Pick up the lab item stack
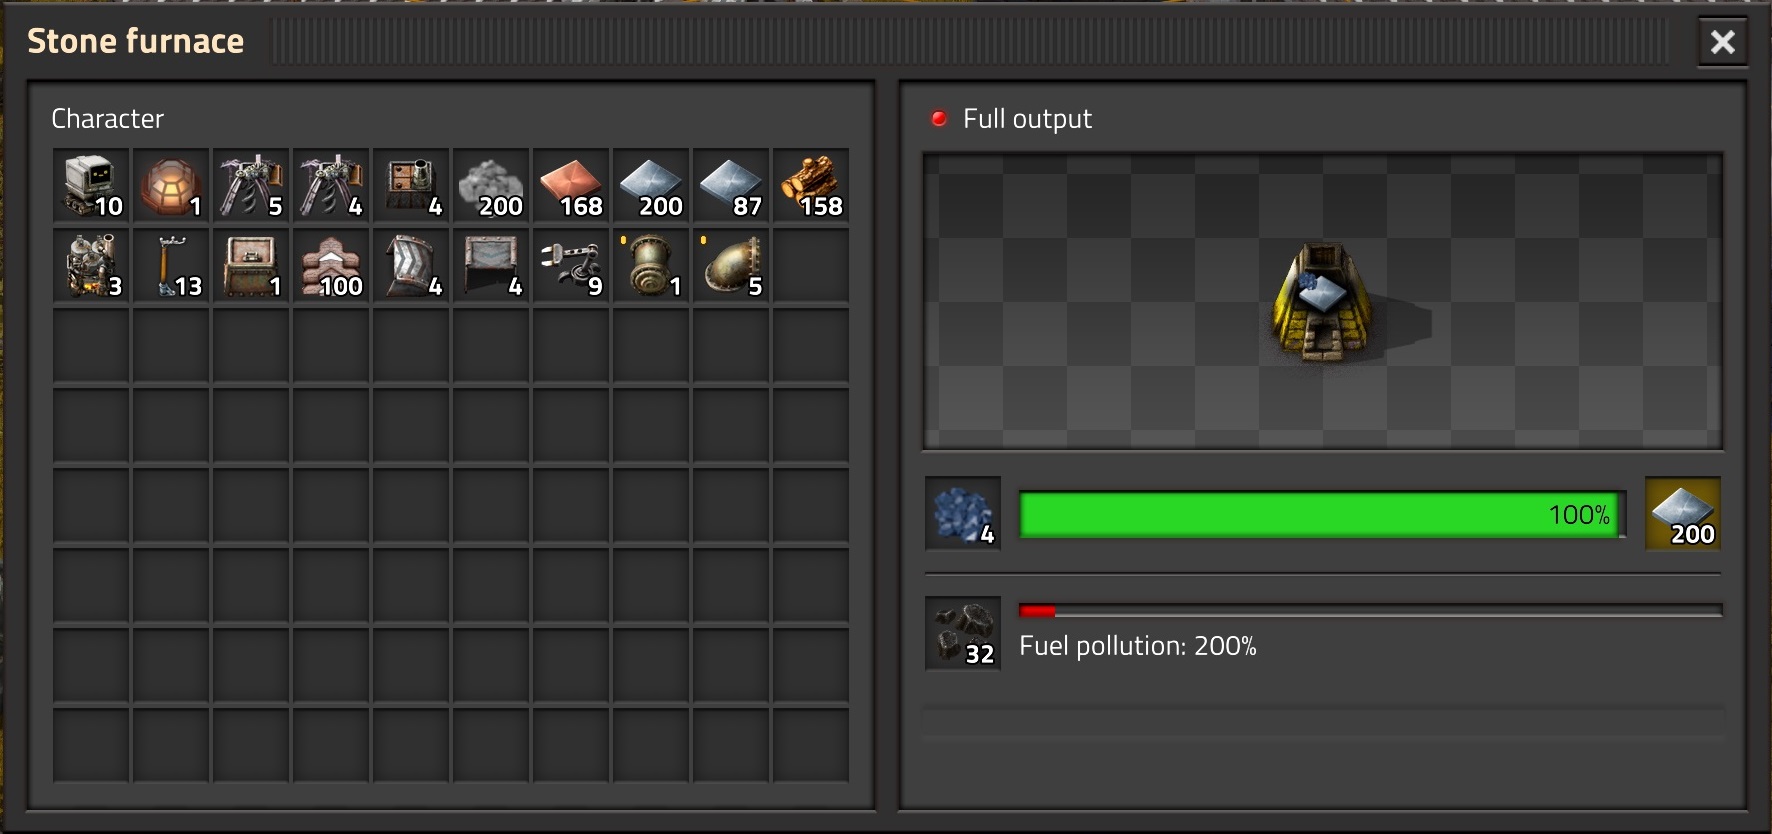Screen dimensions: 1772x834 171,186
